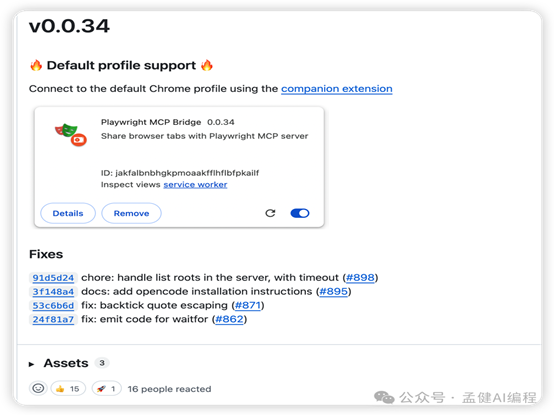Image resolution: width=554 pixels, height=415 pixels.
Task: Click the fire emoji before Default profile
Action: pyautogui.click(x=36, y=65)
